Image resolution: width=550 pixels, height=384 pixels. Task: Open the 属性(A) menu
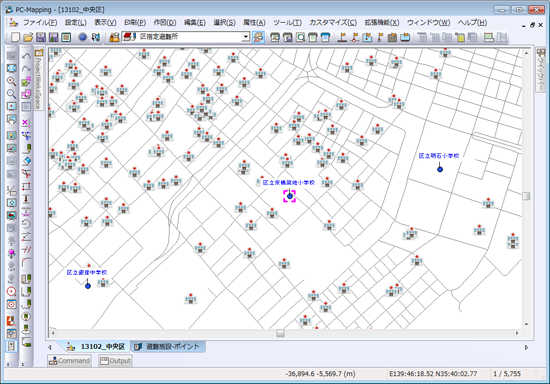click(x=254, y=23)
